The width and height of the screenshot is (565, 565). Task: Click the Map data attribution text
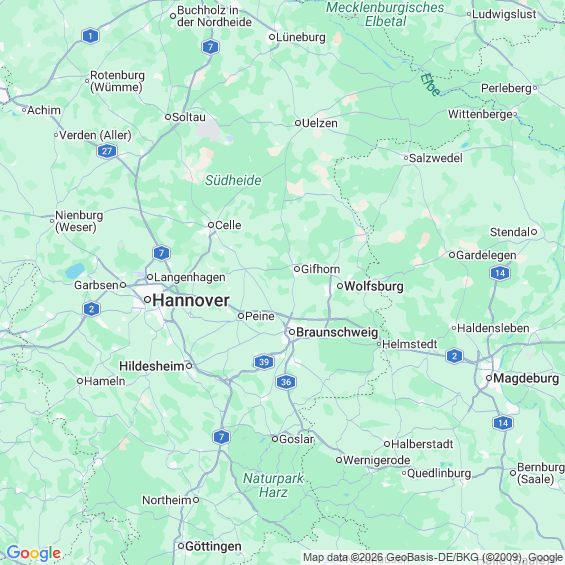[432, 557]
